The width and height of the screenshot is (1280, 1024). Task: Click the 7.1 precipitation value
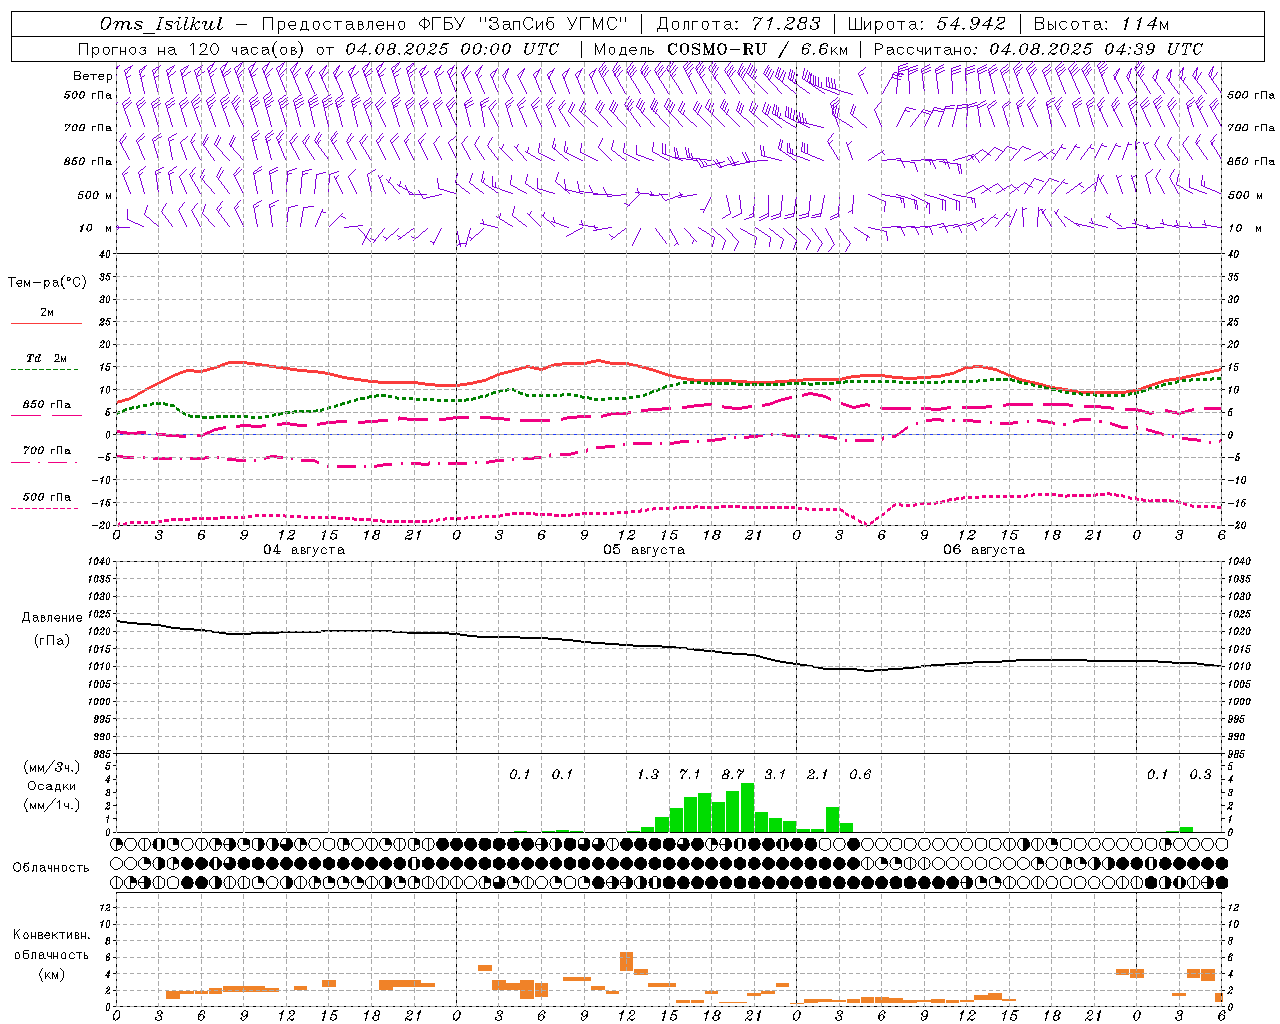(x=690, y=775)
